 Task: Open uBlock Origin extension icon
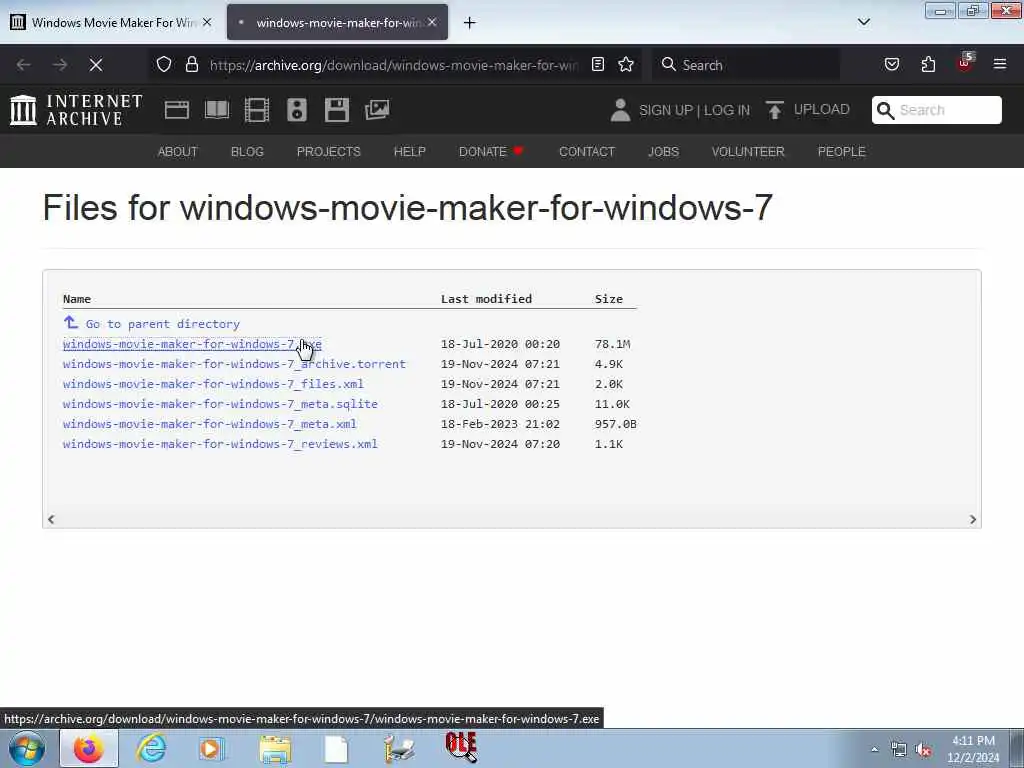(x=965, y=63)
